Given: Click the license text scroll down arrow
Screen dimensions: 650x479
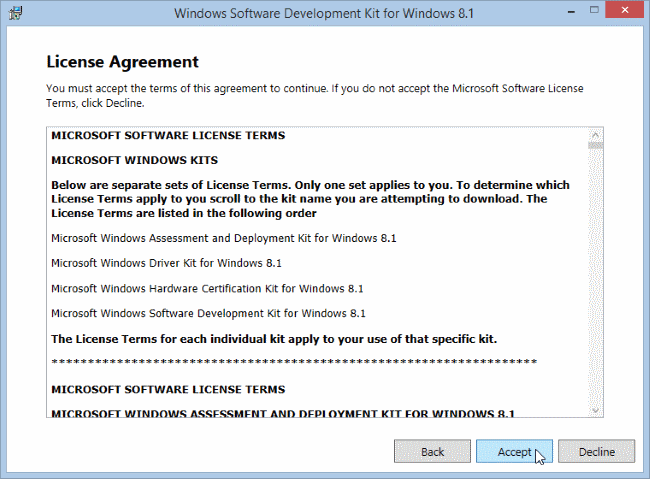Looking at the screenshot, I should (595, 409).
